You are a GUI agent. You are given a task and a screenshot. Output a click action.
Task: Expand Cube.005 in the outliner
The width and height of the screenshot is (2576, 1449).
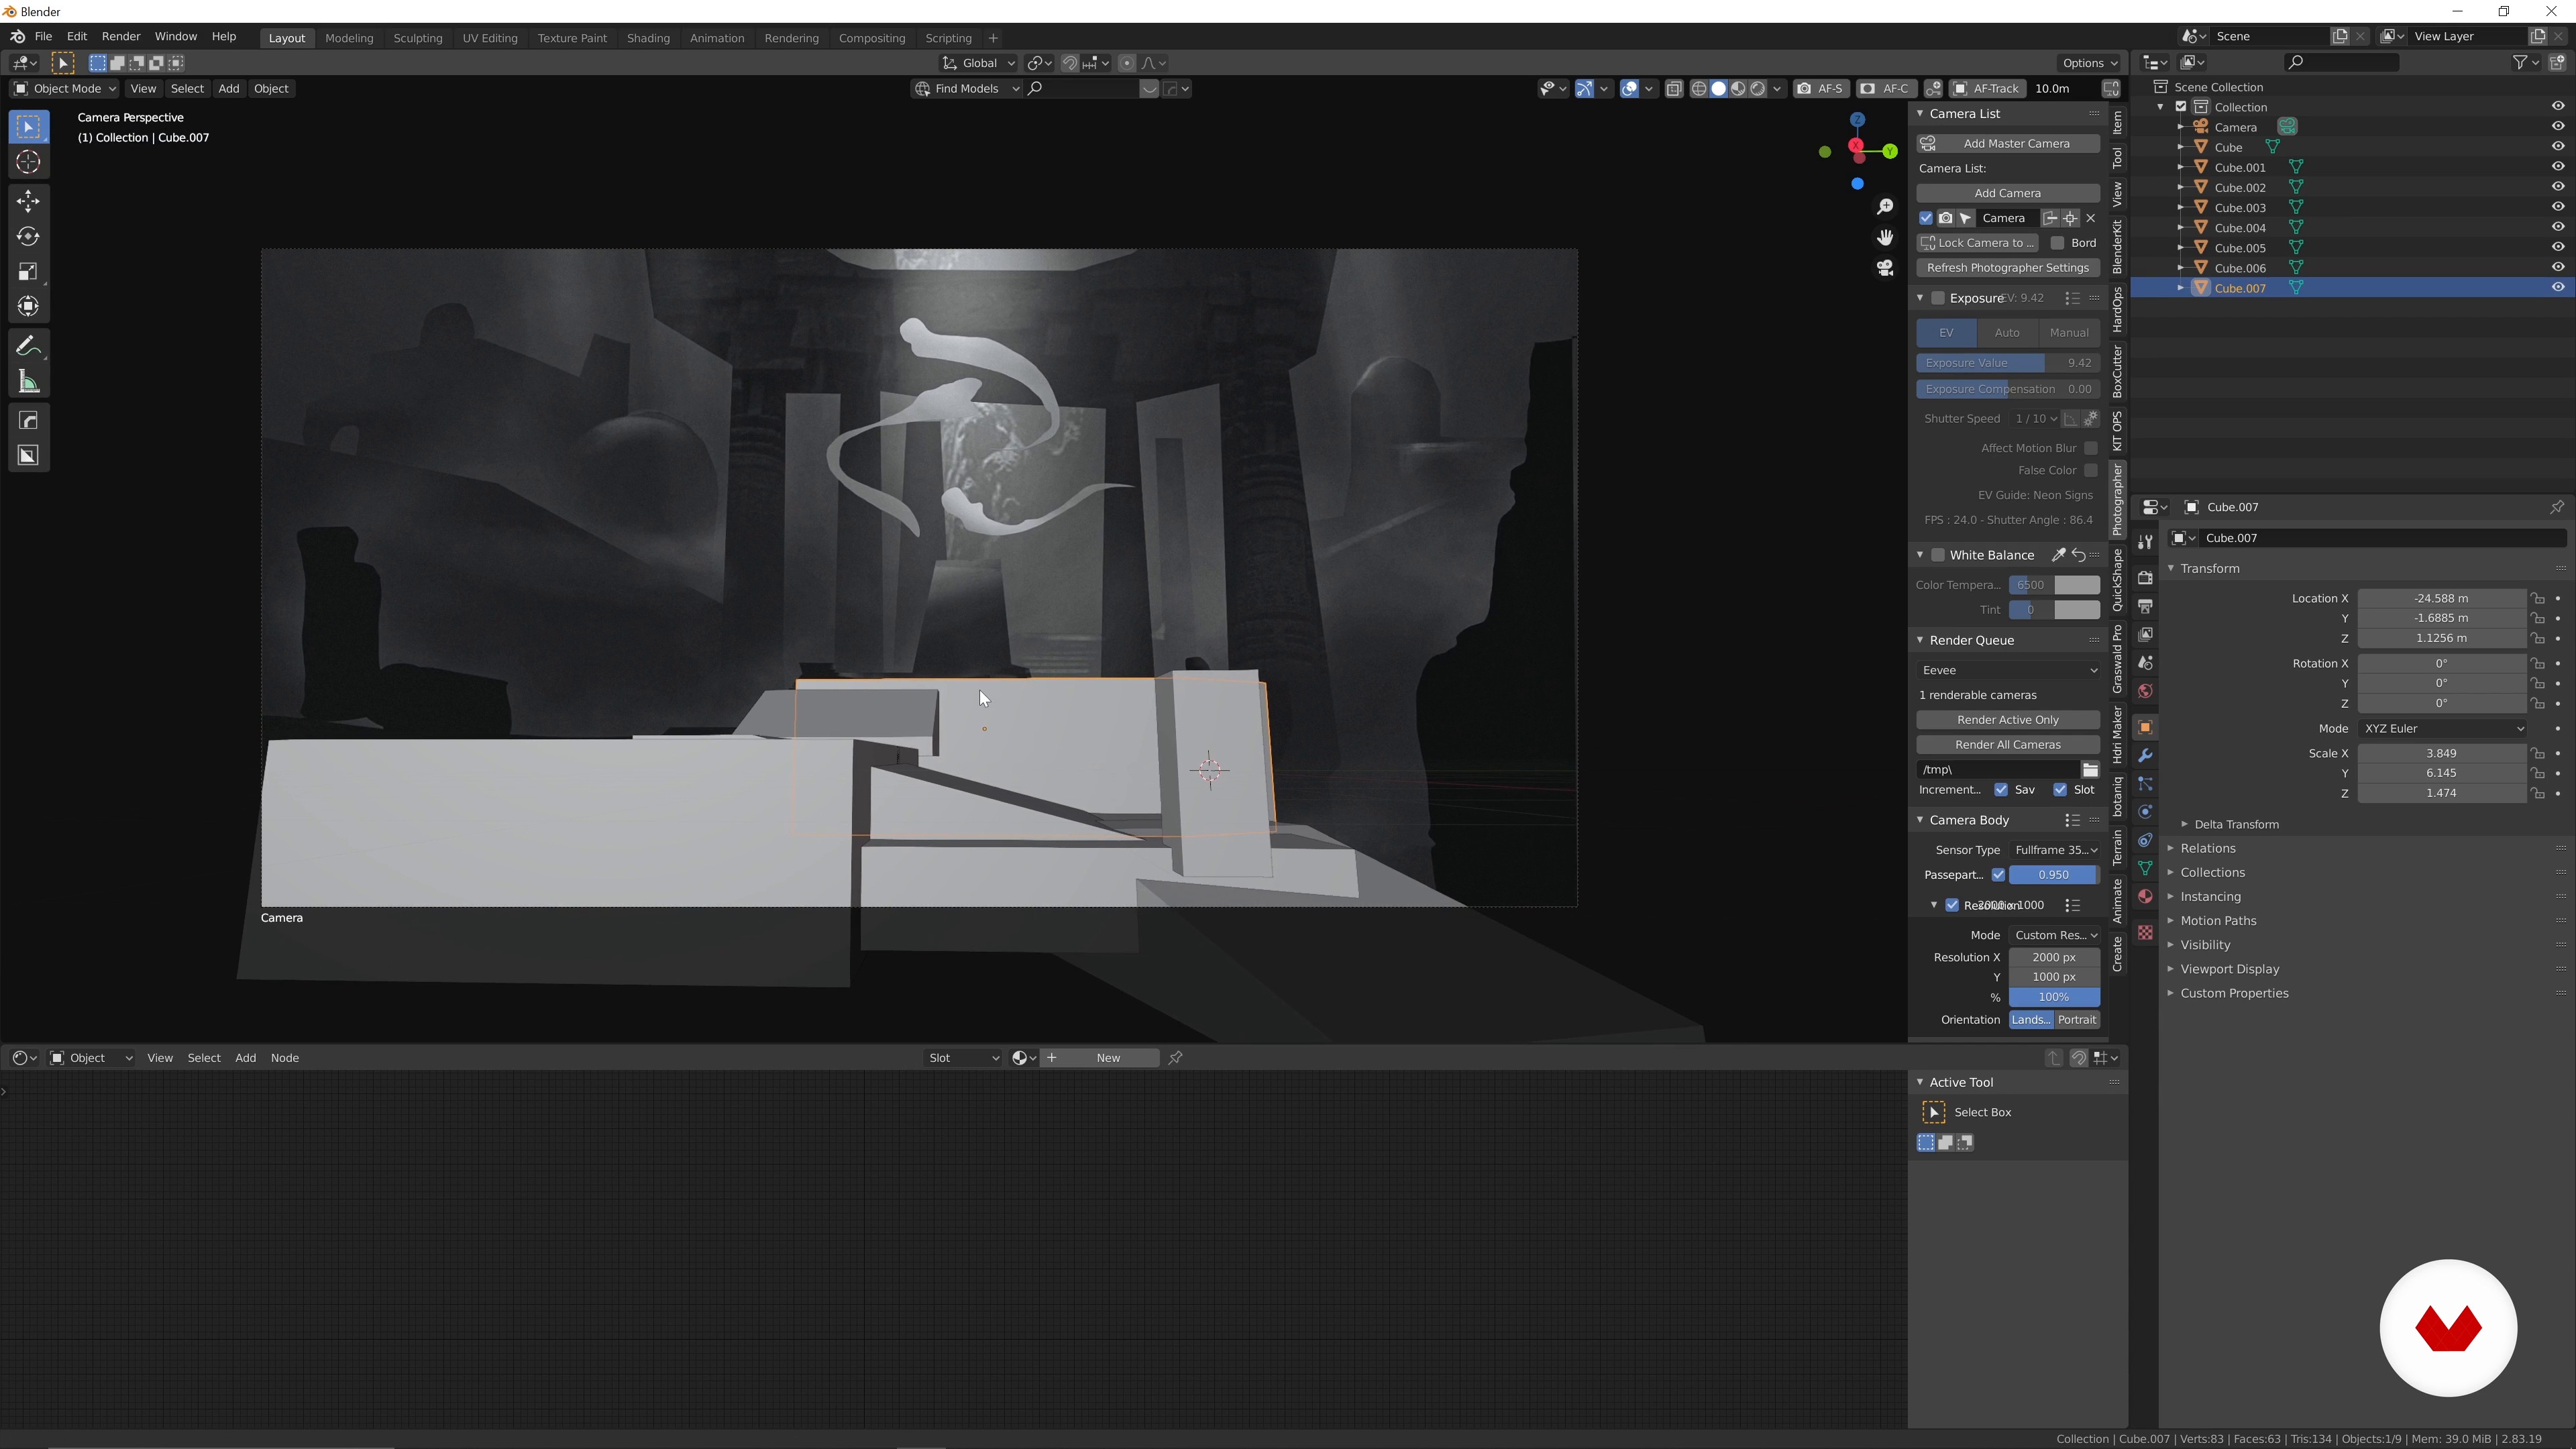point(2181,248)
